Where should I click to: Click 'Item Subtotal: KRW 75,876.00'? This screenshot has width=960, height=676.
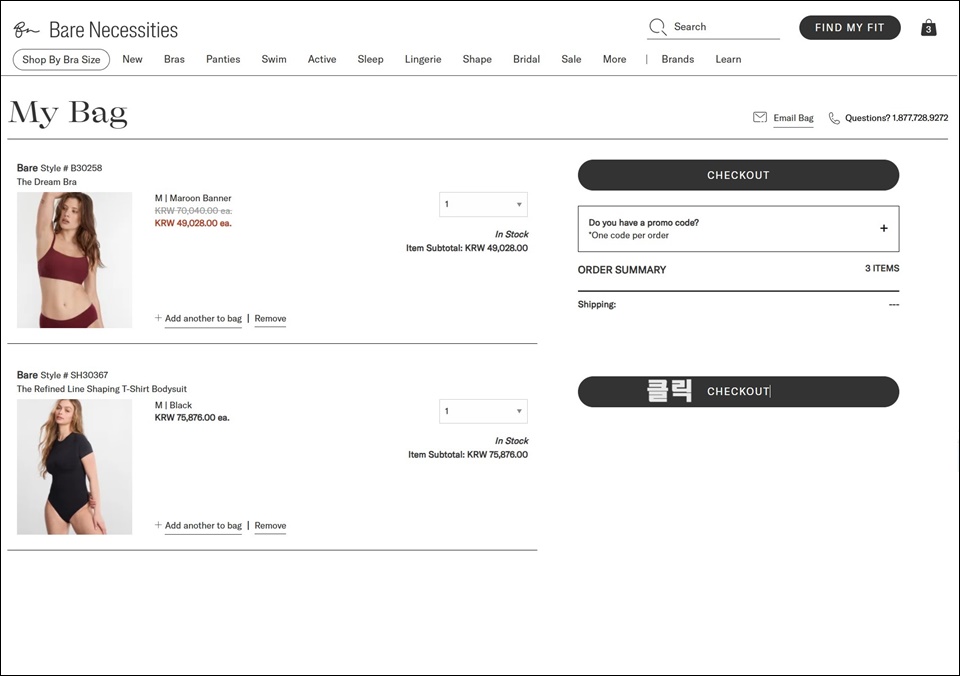pyautogui.click(x=468, y=454)
